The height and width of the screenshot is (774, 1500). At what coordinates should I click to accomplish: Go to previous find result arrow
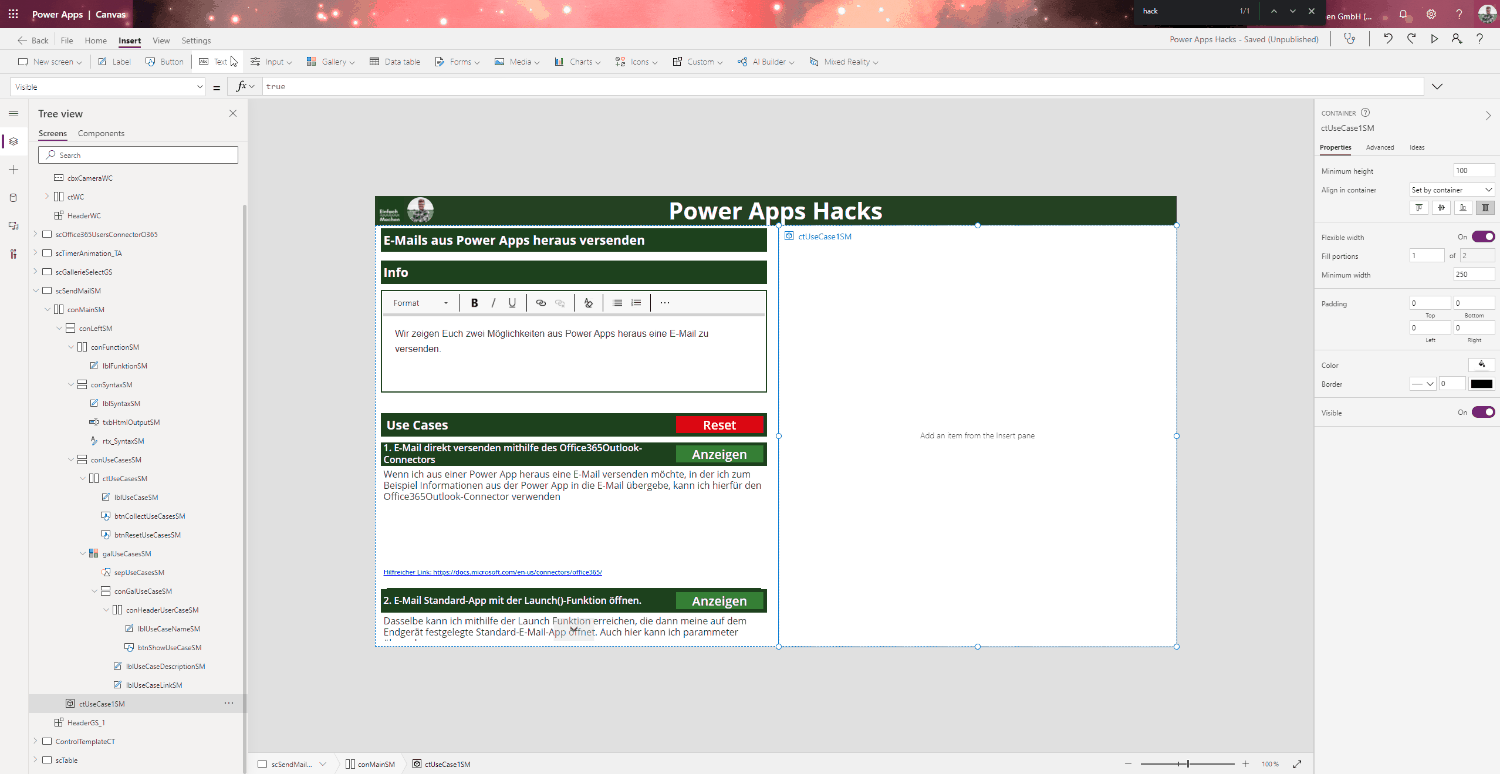click(1274, 11)
